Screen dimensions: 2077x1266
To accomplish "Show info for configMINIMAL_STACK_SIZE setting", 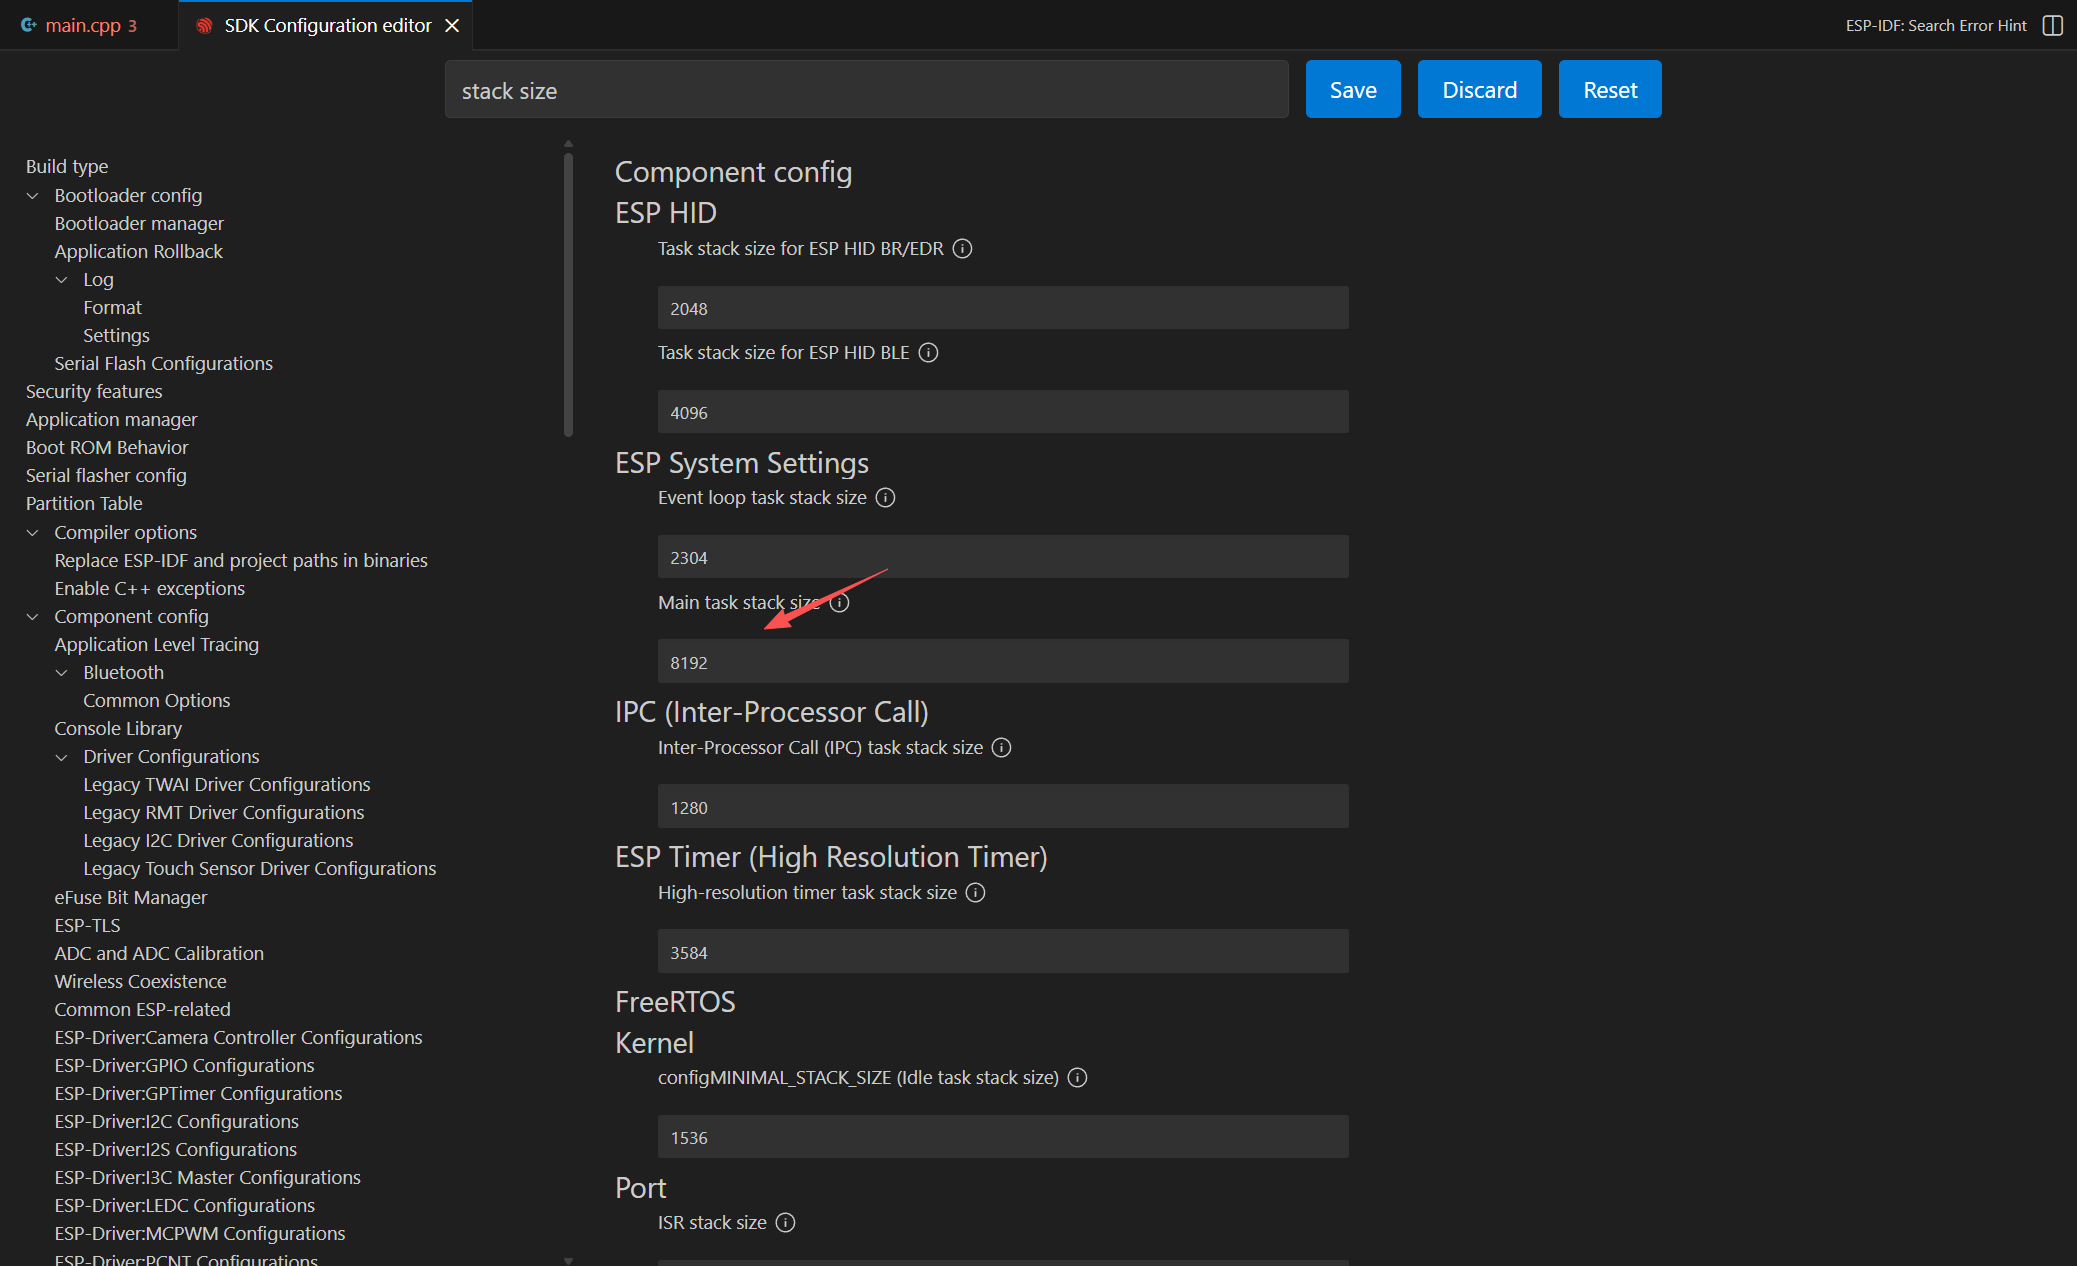I will click(1077, 1077).
